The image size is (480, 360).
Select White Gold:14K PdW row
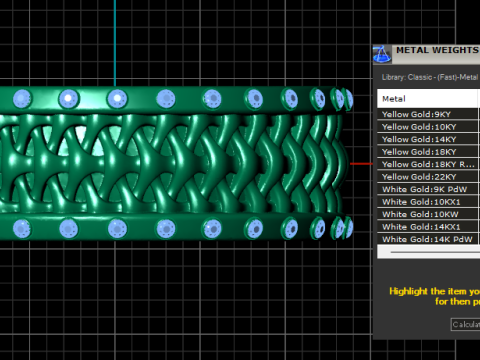pos(428,239)
